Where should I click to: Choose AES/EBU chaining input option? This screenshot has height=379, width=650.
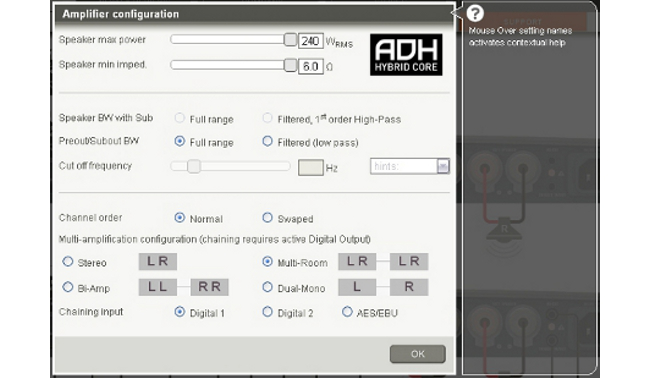click(347, 312)
